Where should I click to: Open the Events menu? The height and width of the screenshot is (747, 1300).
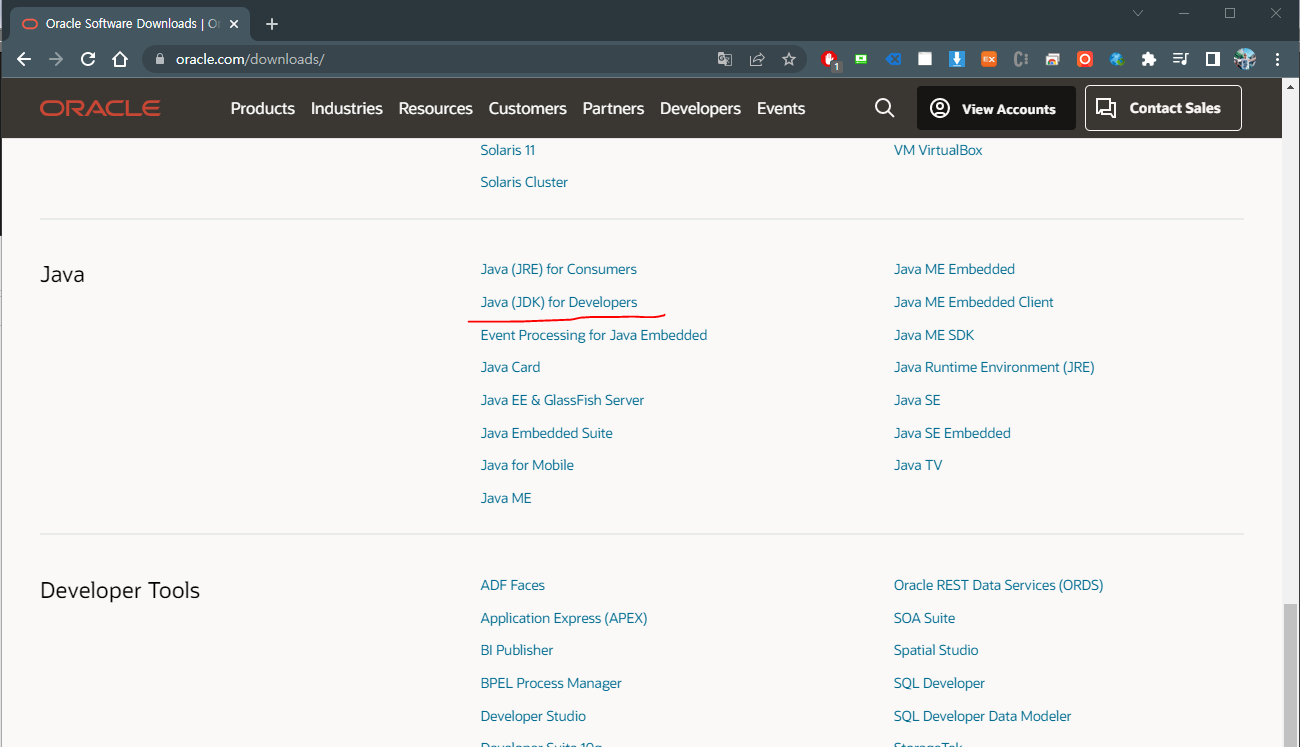point(781,108)
